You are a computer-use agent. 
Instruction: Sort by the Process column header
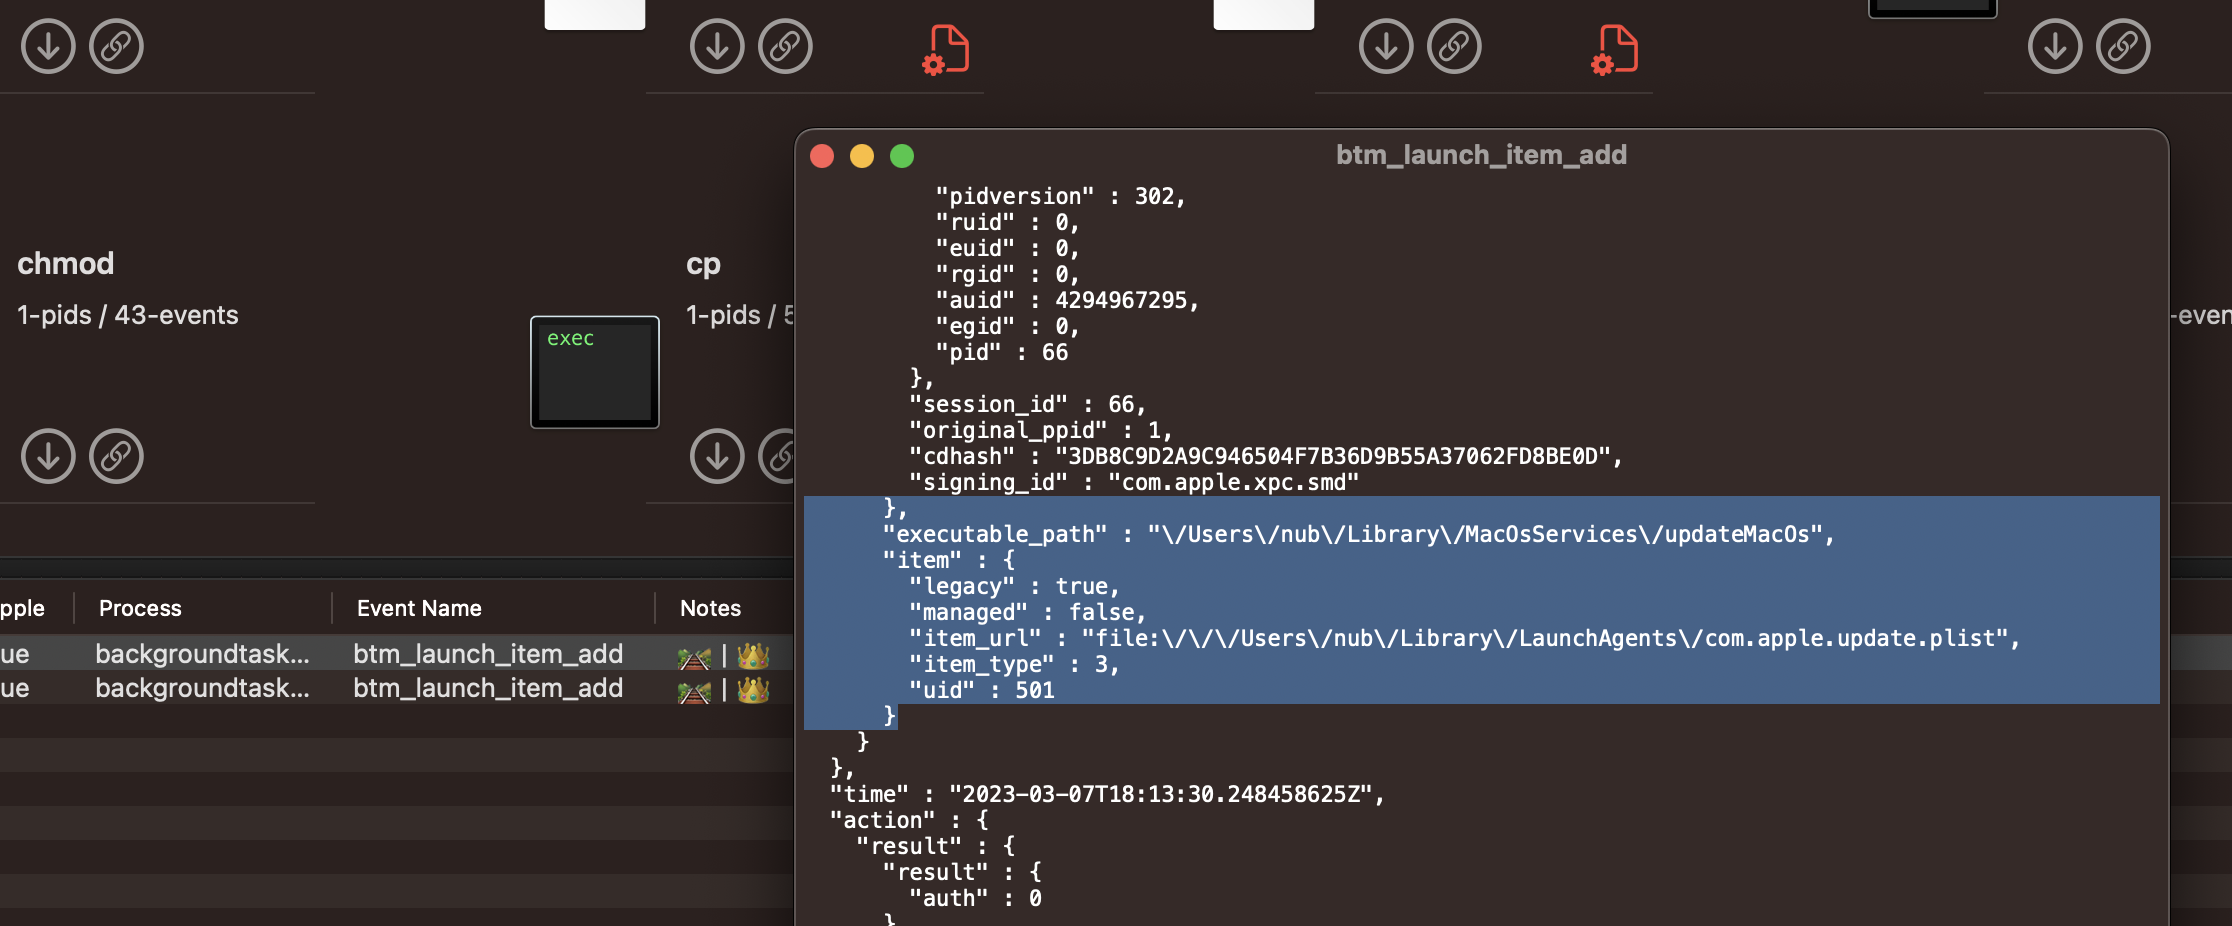(x=140, y=608)
